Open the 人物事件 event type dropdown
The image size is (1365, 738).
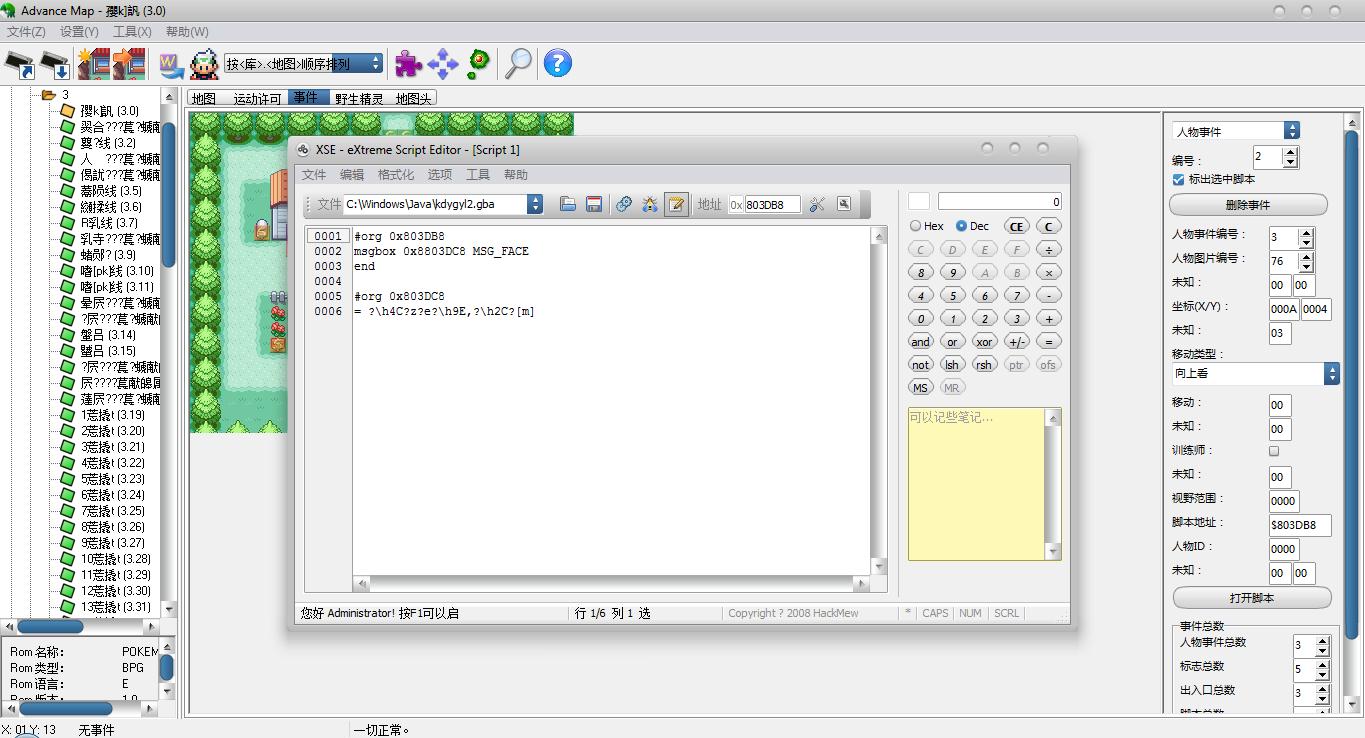click(x=1292, y=131)
